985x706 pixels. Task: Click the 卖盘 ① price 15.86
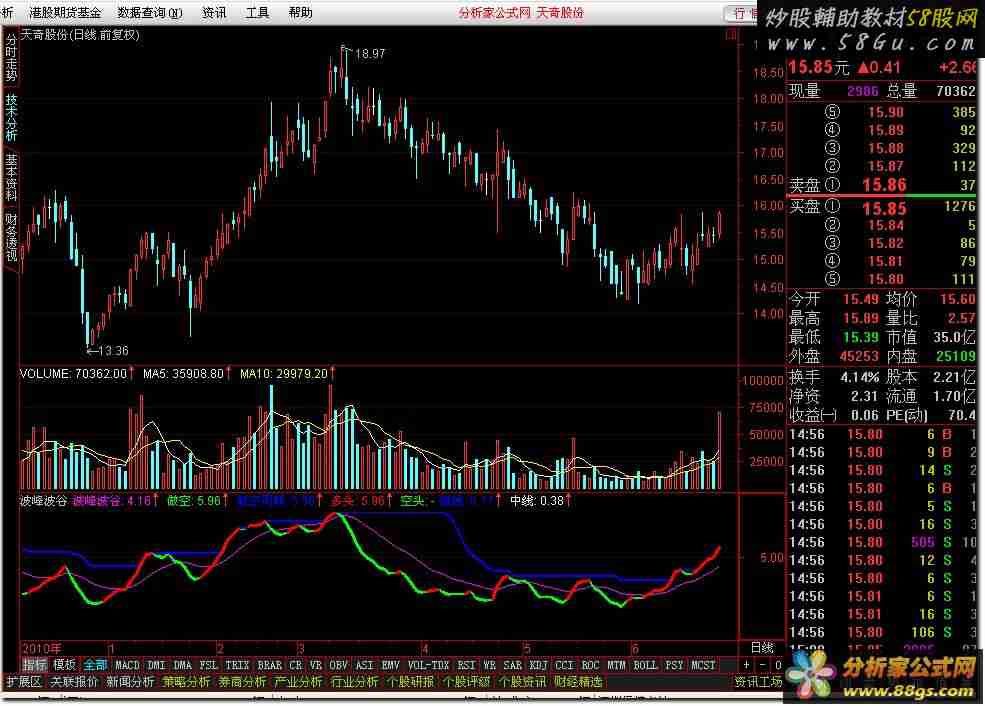884,185
